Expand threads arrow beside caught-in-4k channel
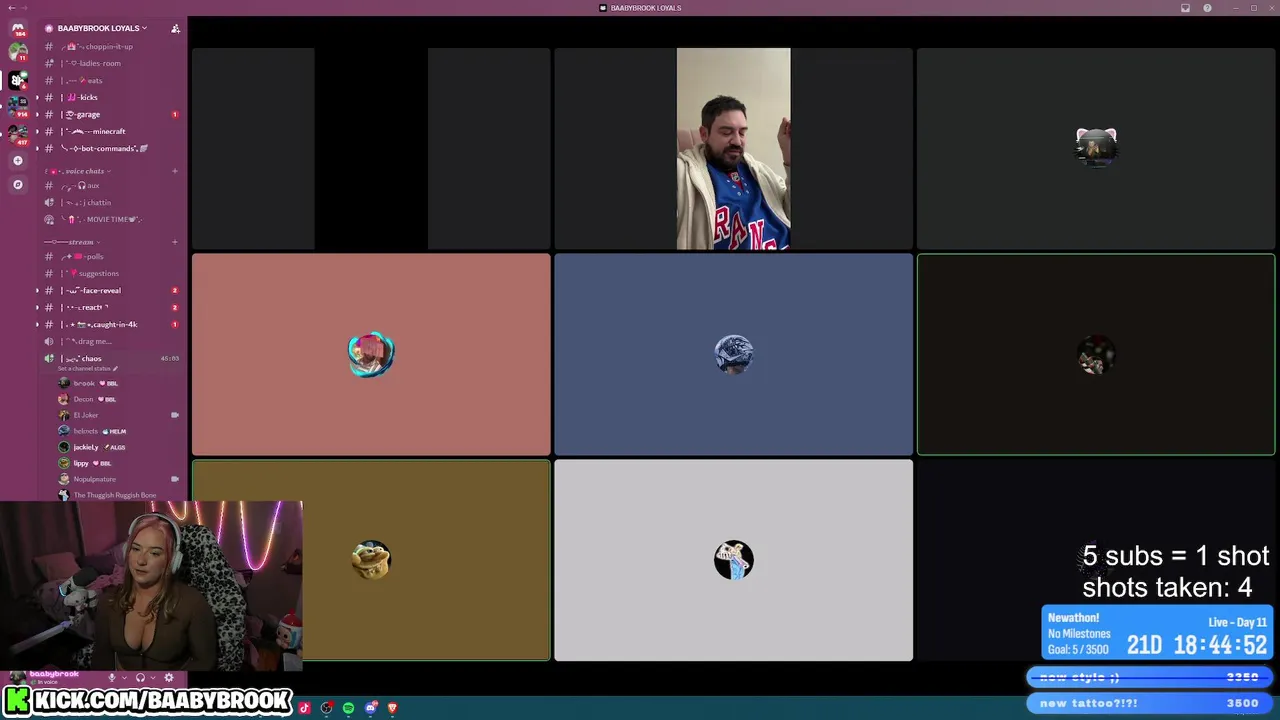Image resolution: width=1280 pixels, height=720 pixels. pos(38,324)
